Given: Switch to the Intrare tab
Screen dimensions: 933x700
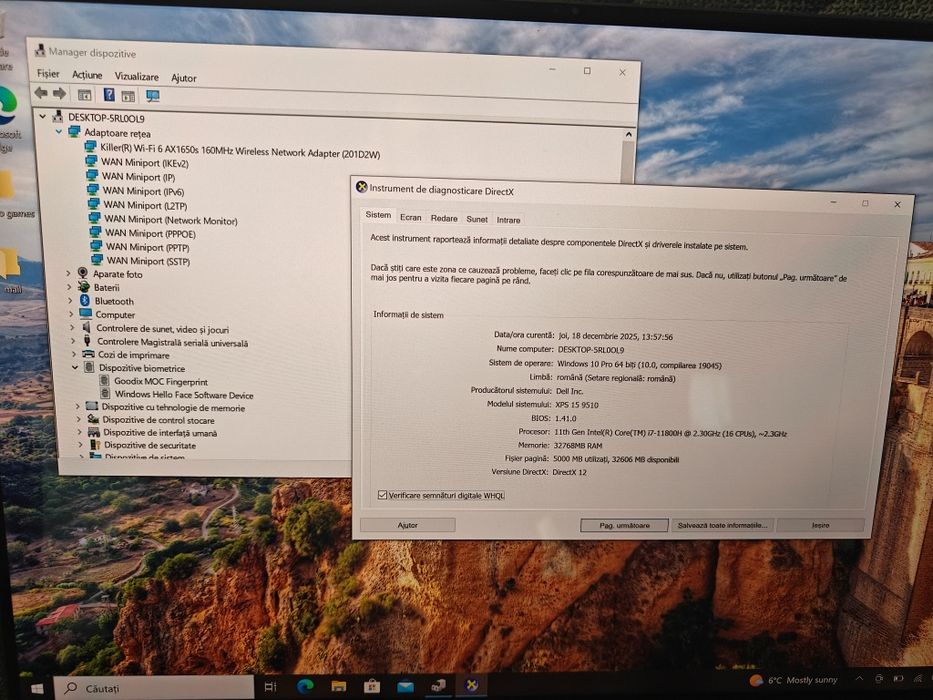Looking at the screenshot, I should point(508,220).
